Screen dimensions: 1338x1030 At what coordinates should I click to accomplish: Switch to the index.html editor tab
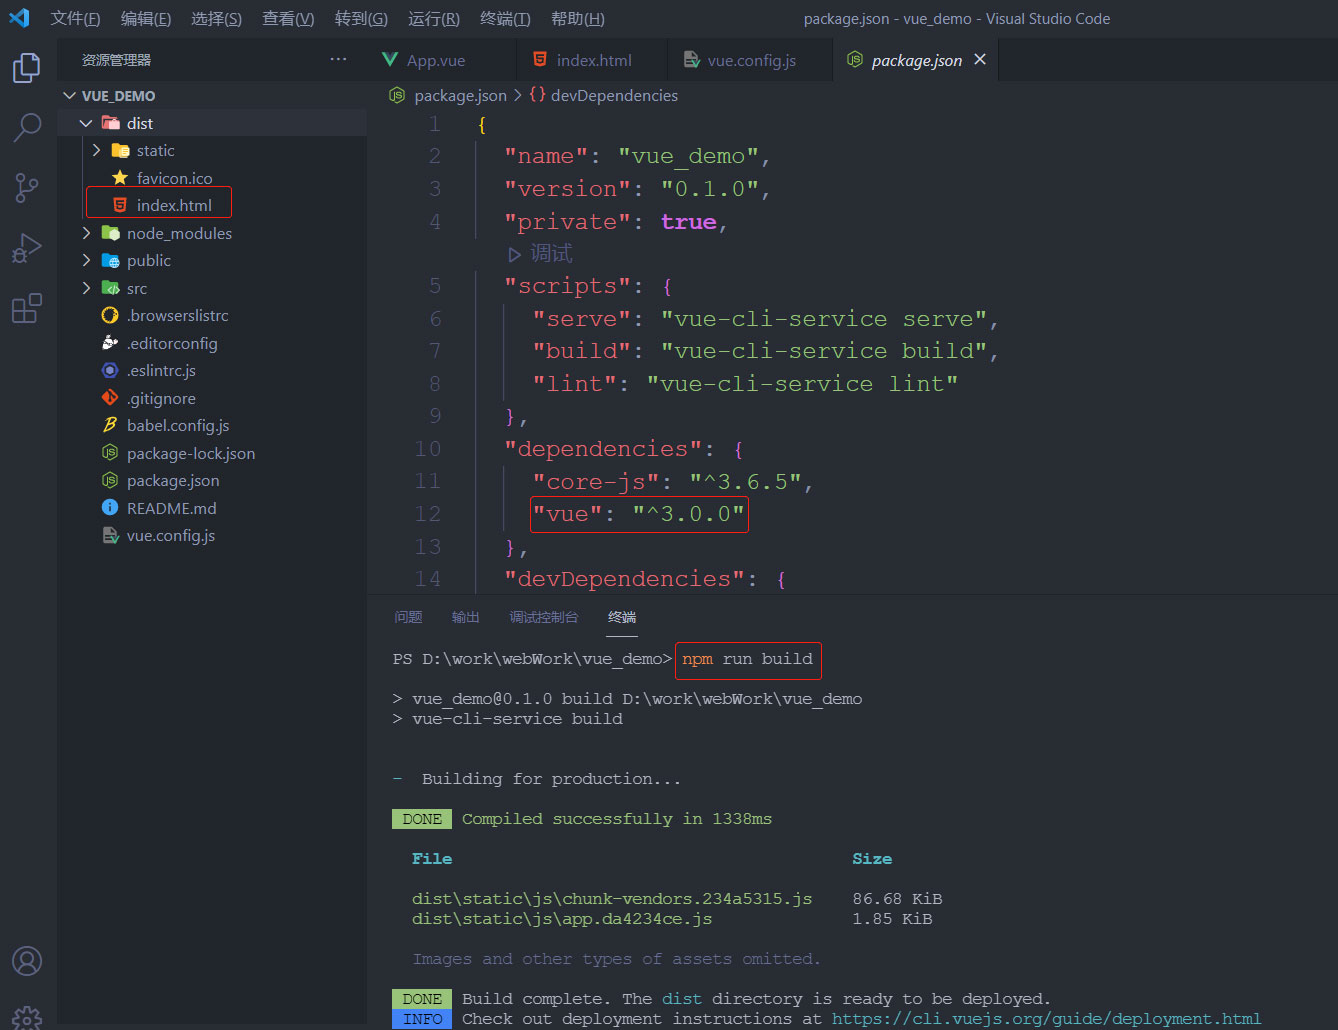coord(592,60)
